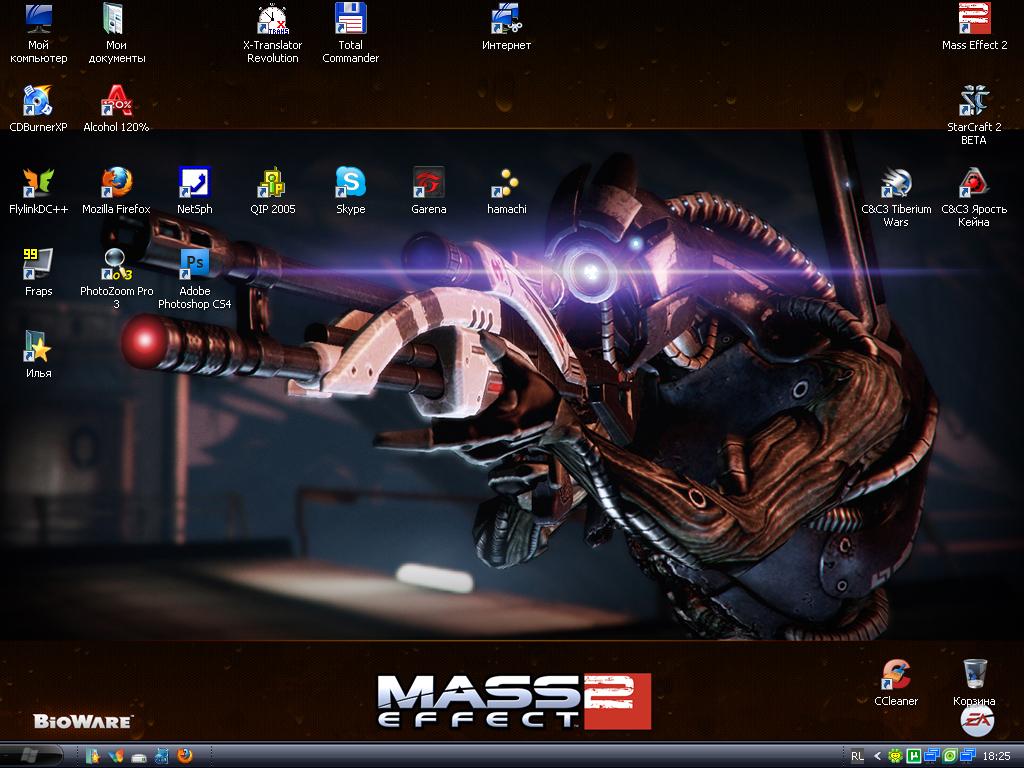Select the CDBurnerXP desktop icon
Image resolution: width=1024 pixels, height=768 pixels.
pyautogui.click(x=39, y=108)
